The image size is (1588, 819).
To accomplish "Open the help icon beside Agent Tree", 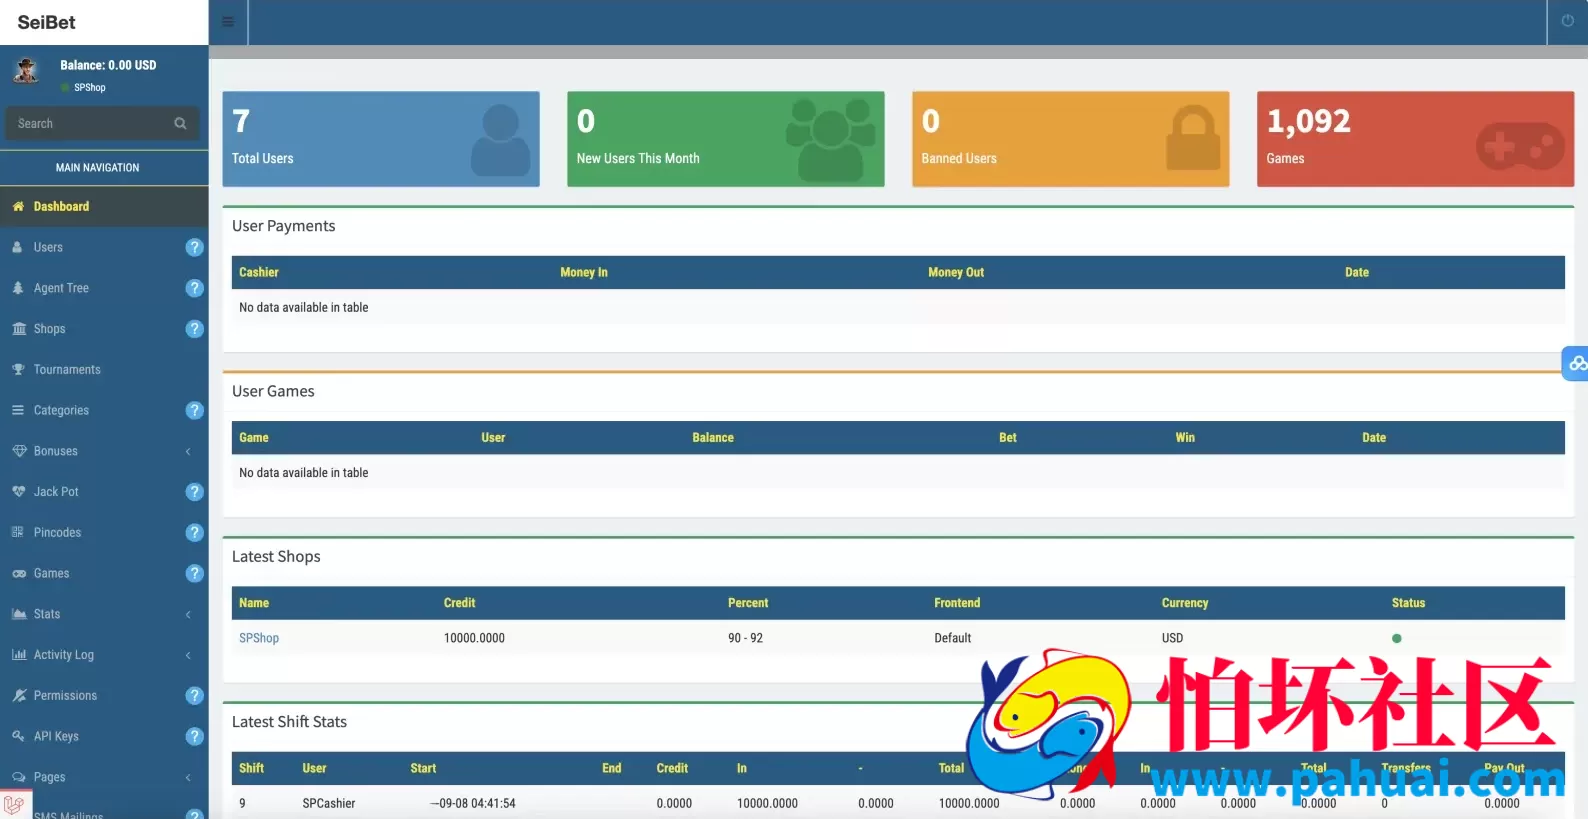I will [195, 288].
